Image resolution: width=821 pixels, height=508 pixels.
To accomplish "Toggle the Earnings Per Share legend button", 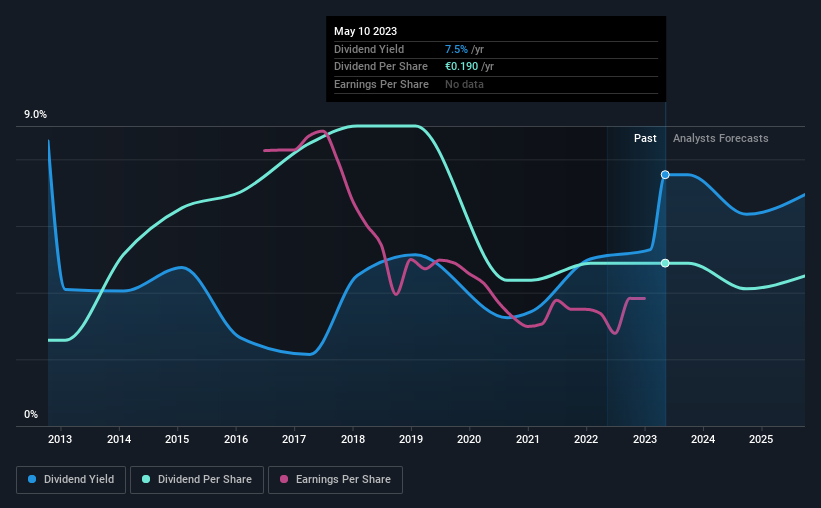I will [335, 480].
